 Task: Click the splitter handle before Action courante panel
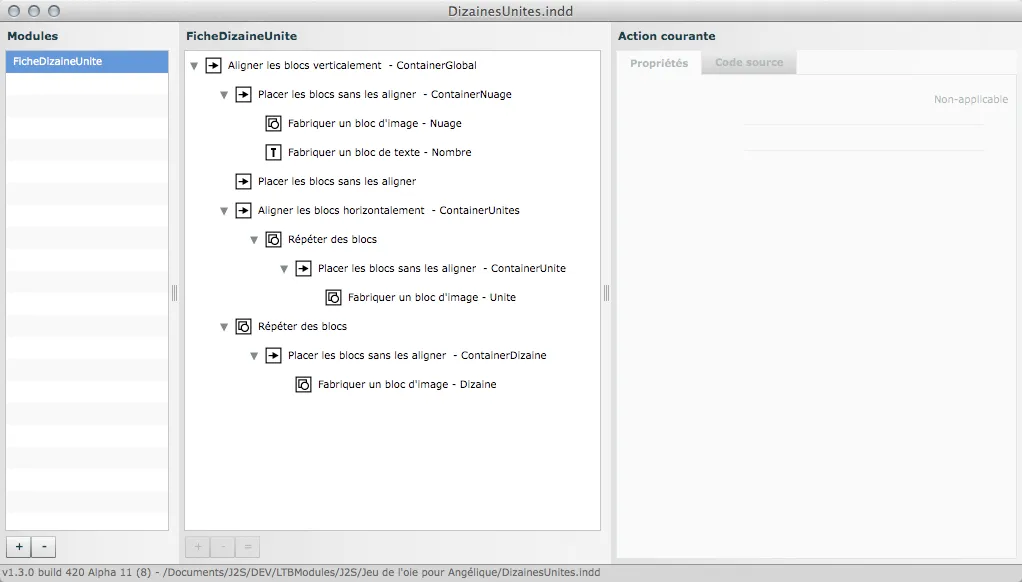(606, 293)
